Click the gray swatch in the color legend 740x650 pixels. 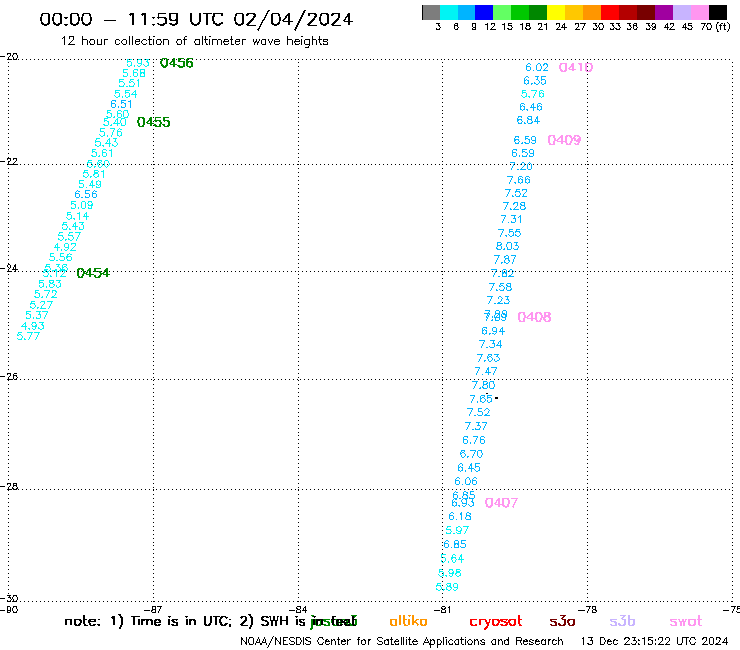431,12
